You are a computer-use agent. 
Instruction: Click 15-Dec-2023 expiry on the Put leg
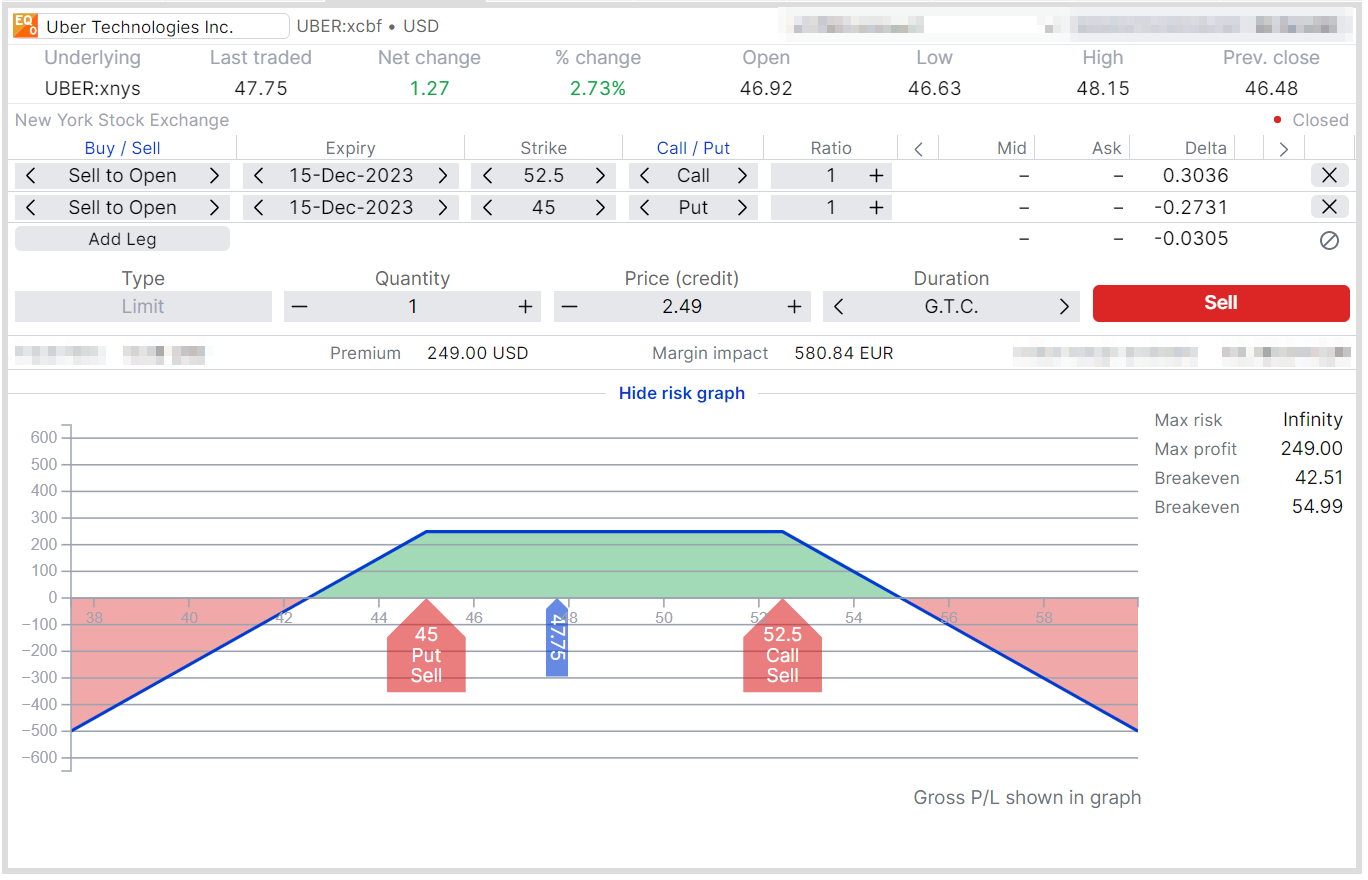click(x=351, y=208)
